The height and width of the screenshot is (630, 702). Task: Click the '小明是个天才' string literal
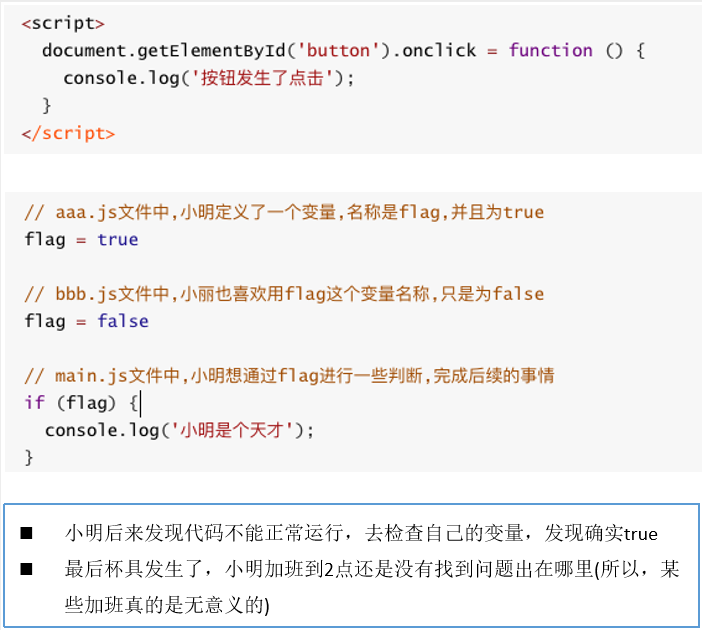(x=237, y=430)
